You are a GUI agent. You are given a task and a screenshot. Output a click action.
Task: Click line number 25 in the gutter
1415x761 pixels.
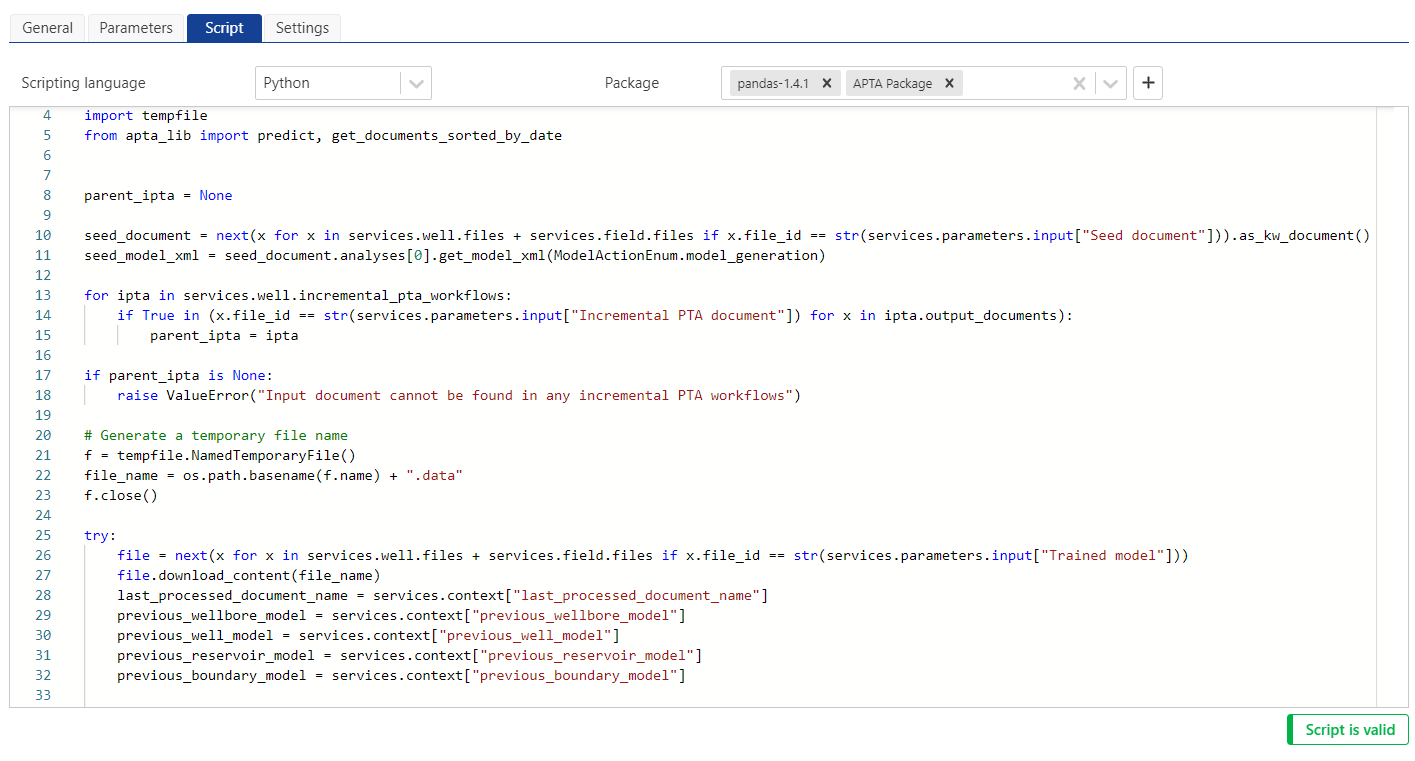point(42,536)
